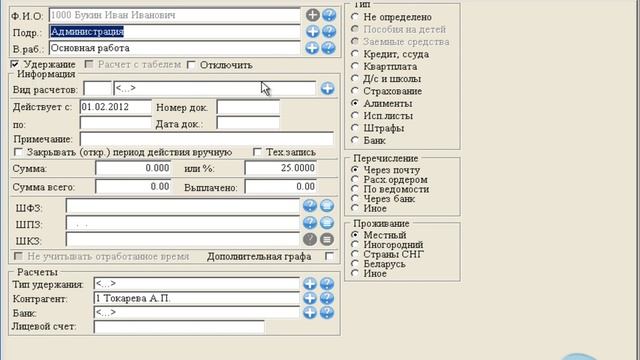
Task: Click the question icon in ШПЗ row
Action: coord(310,222)
